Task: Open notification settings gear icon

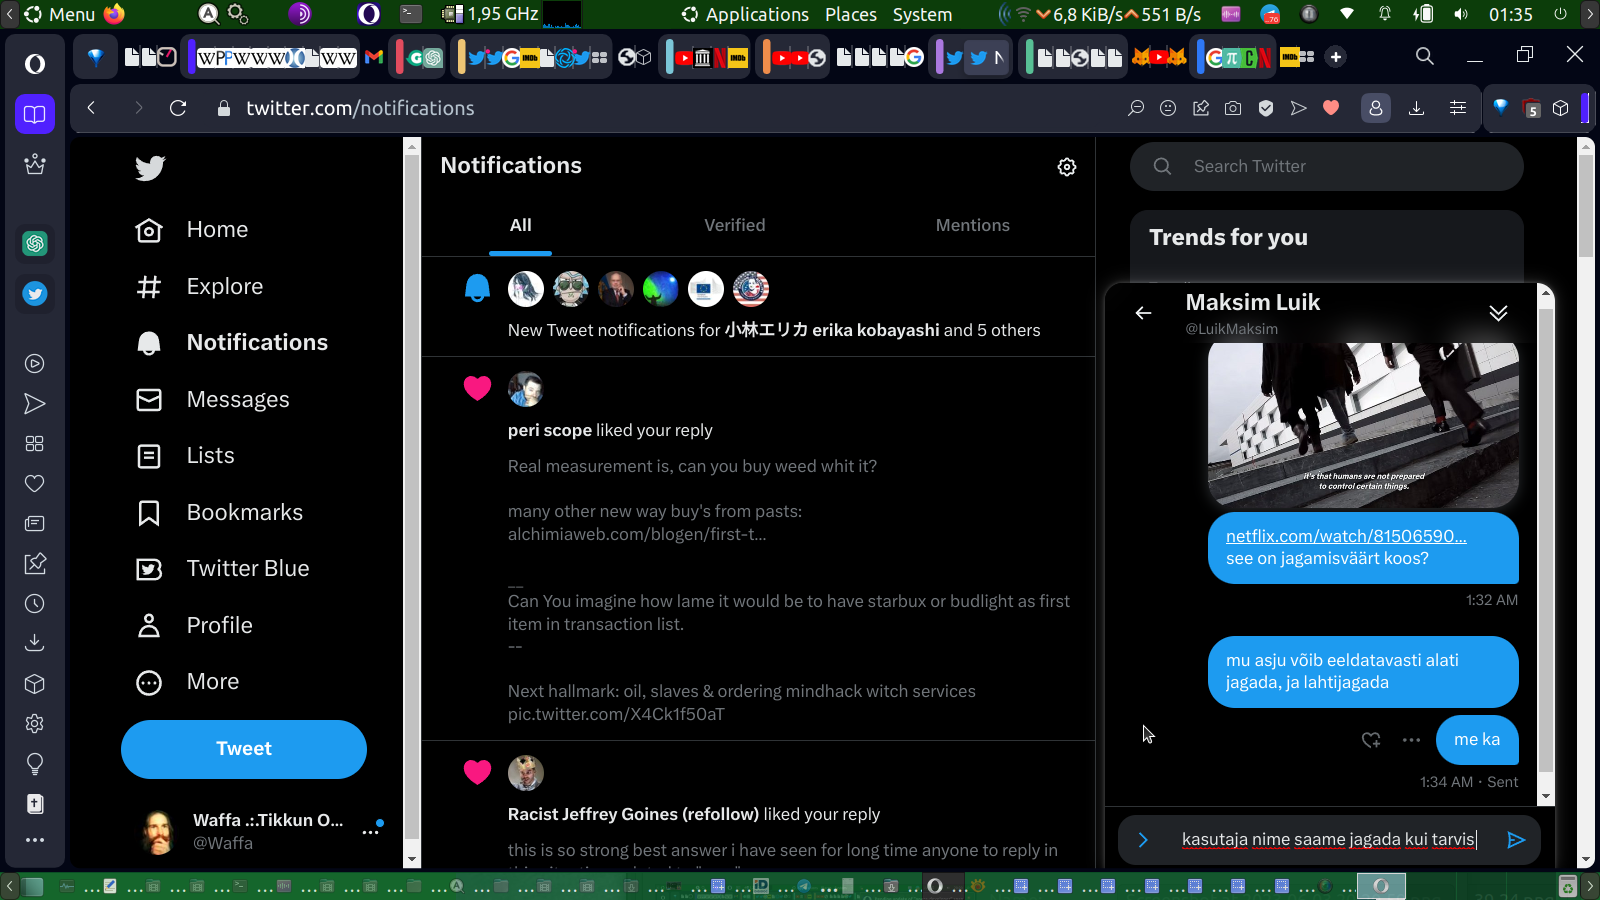Action: [1067, 167]
